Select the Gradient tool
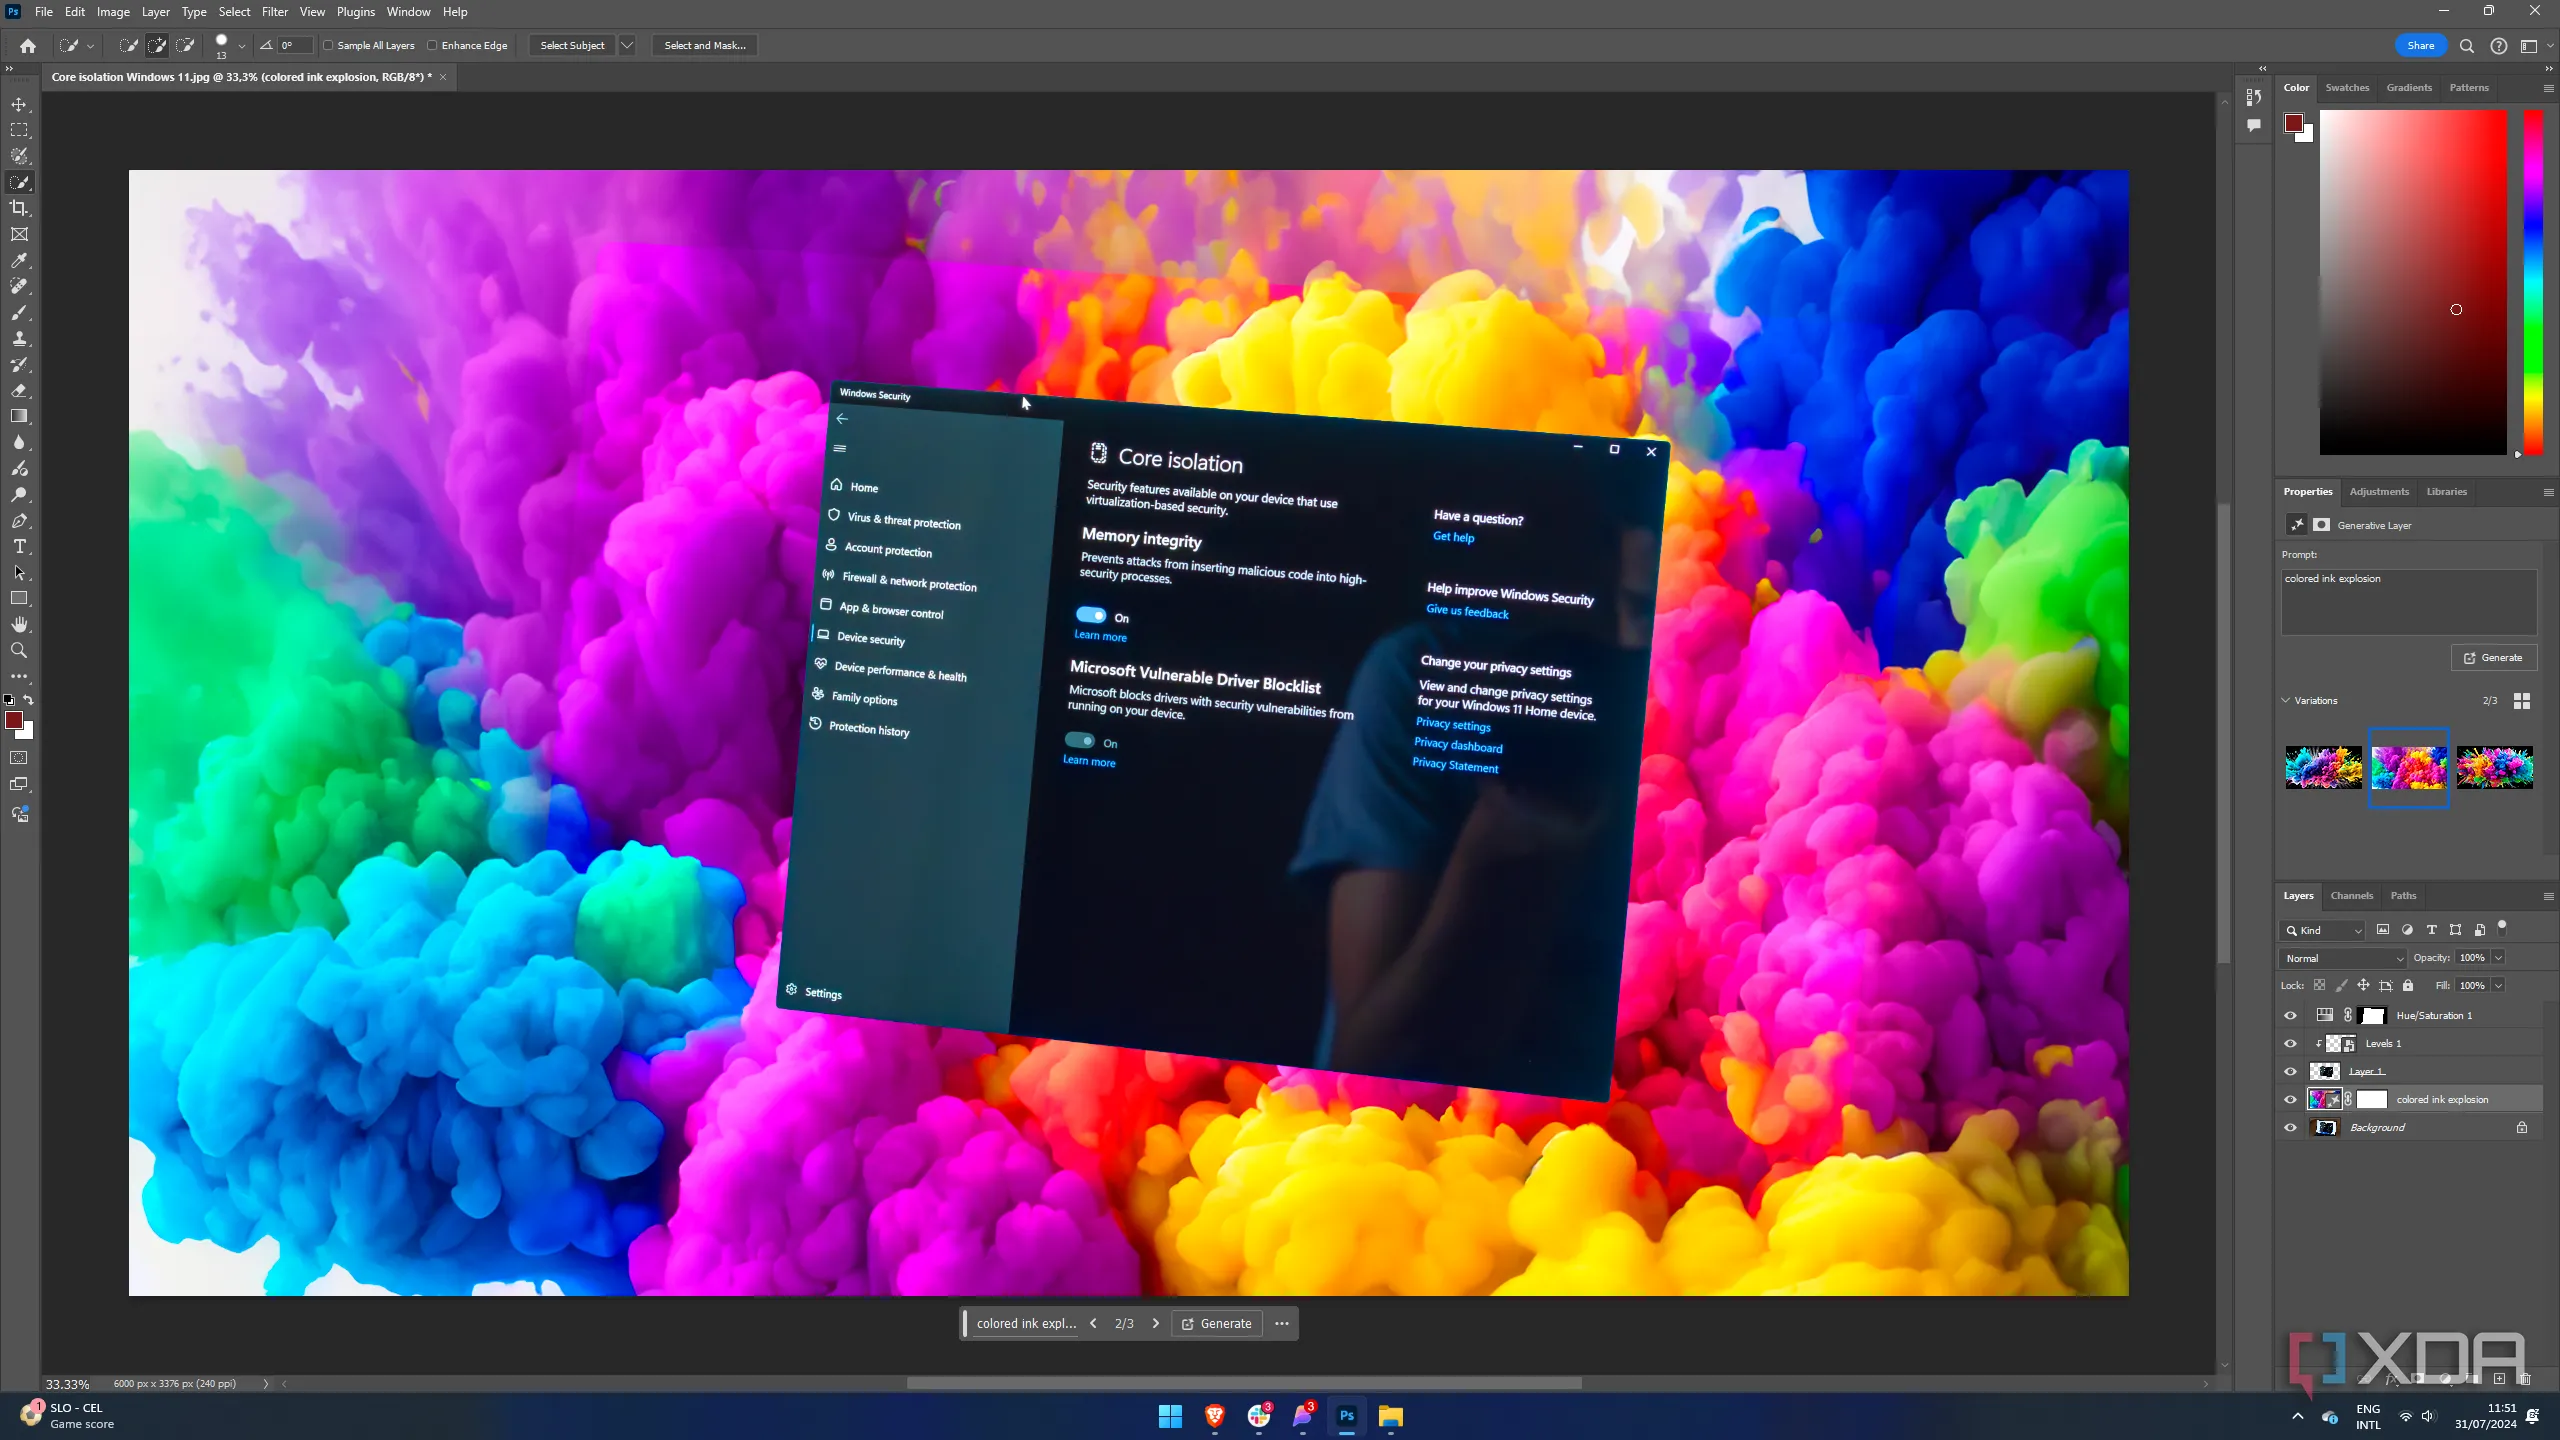The width and height of the screenshot is (2560, 1440). 19,416
